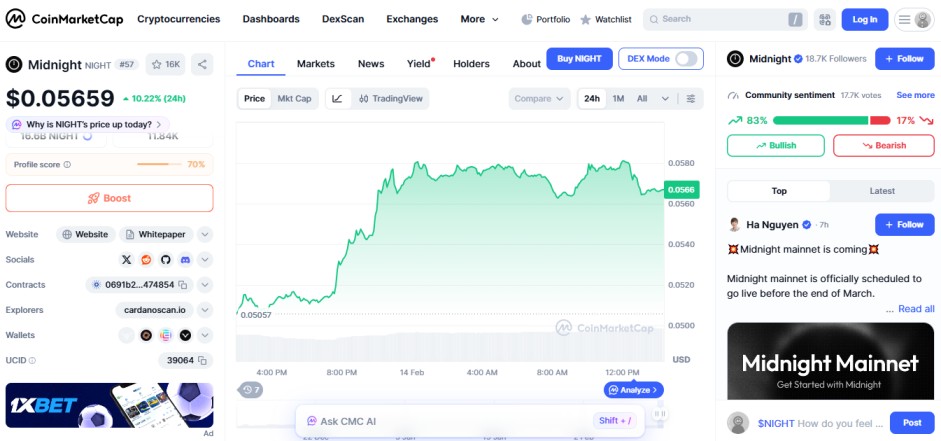
Task: Click the share icon beside Midnight
Action: coord(202,64)
